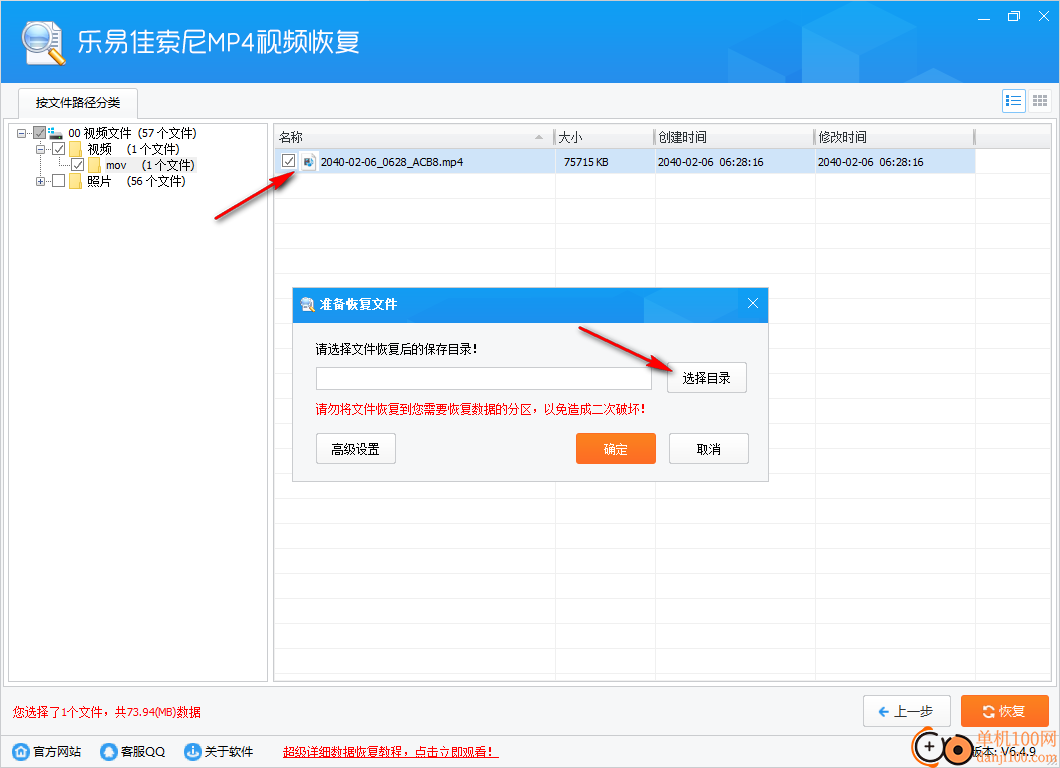
Task: Uncheck the 视频 folder checkbox
Action: click(59, 149)
